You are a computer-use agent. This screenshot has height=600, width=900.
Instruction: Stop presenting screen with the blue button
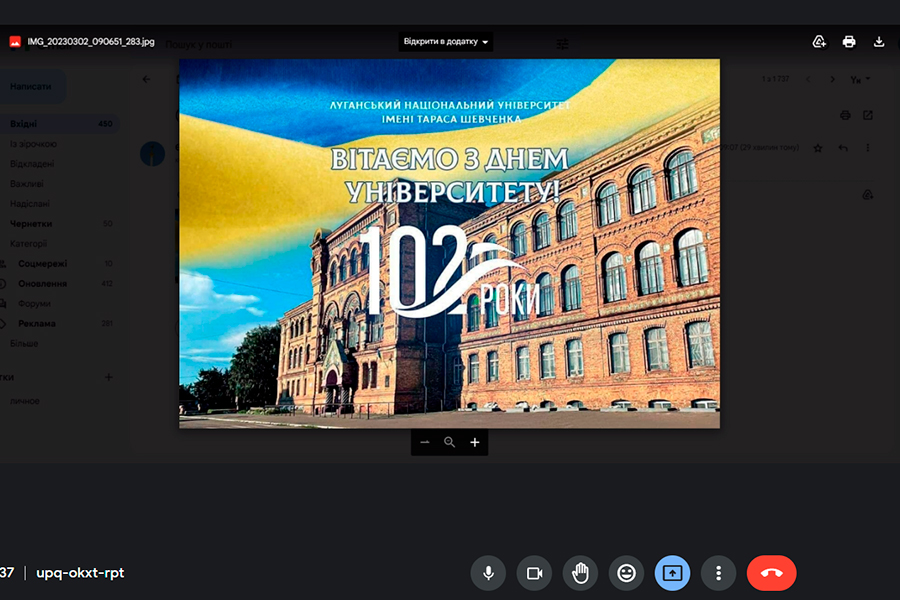pyautogui.click(x=672, y=573)
